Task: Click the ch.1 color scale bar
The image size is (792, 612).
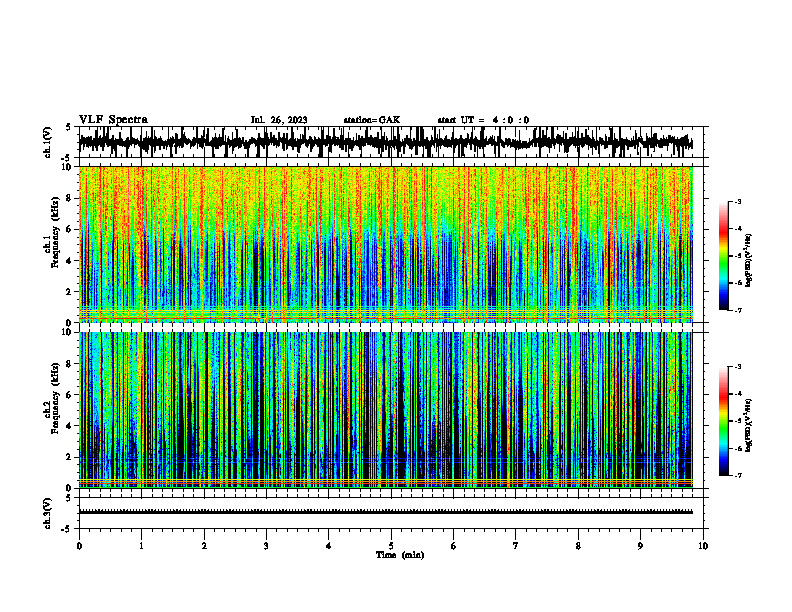Action: [724, 255]
